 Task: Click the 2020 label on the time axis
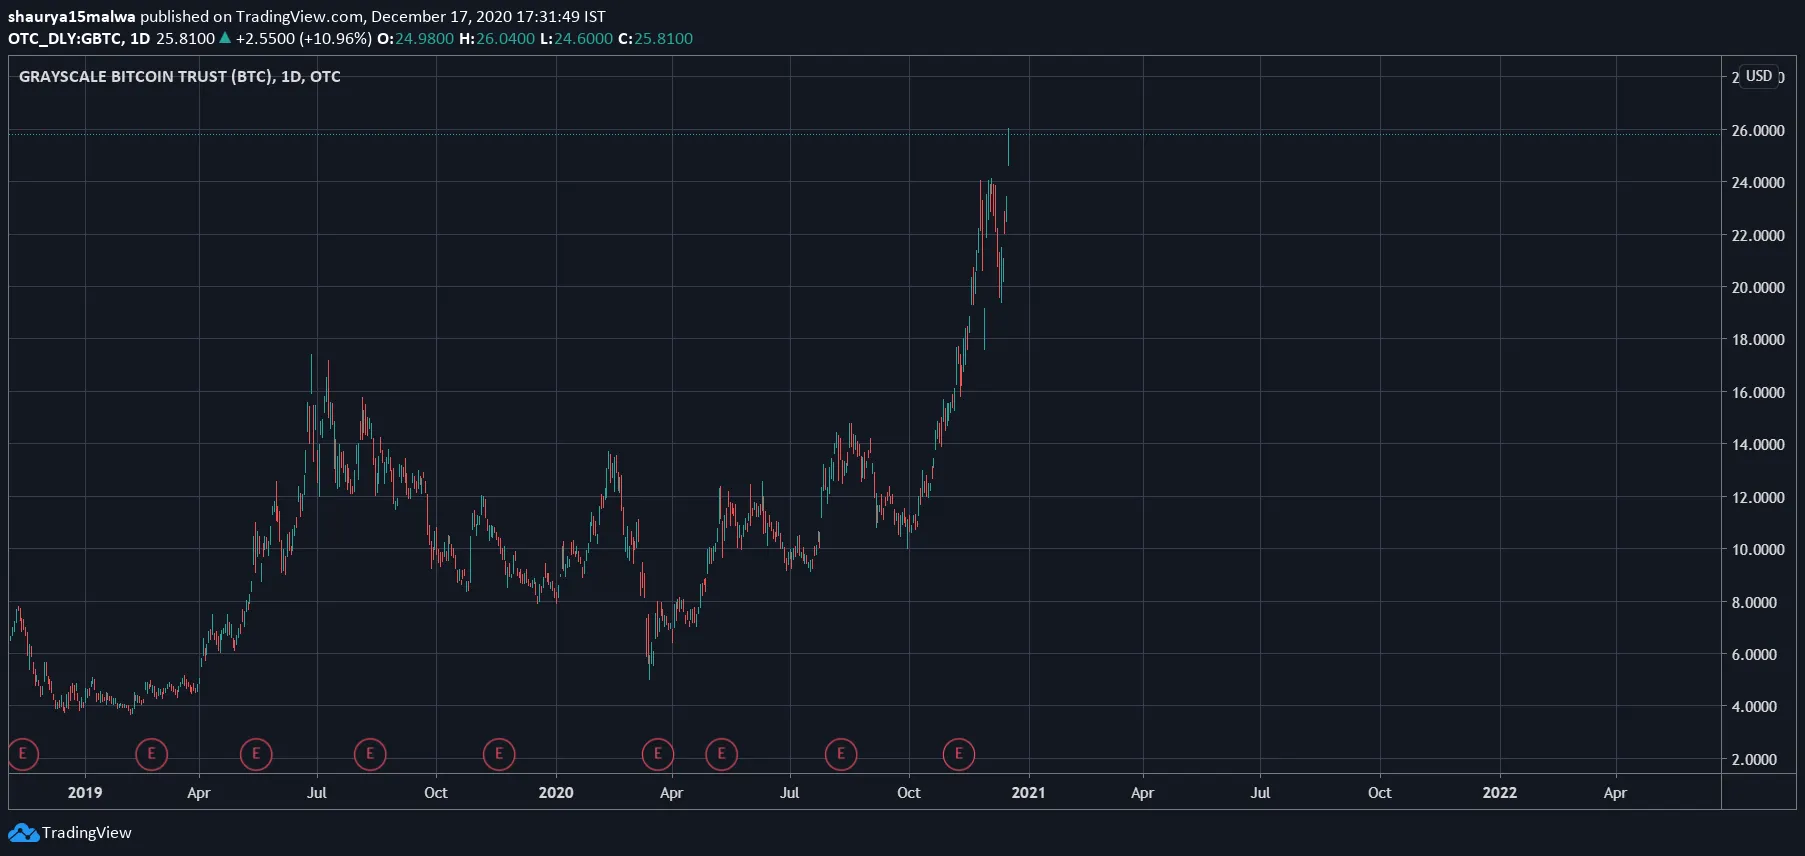tap(556, 793)
